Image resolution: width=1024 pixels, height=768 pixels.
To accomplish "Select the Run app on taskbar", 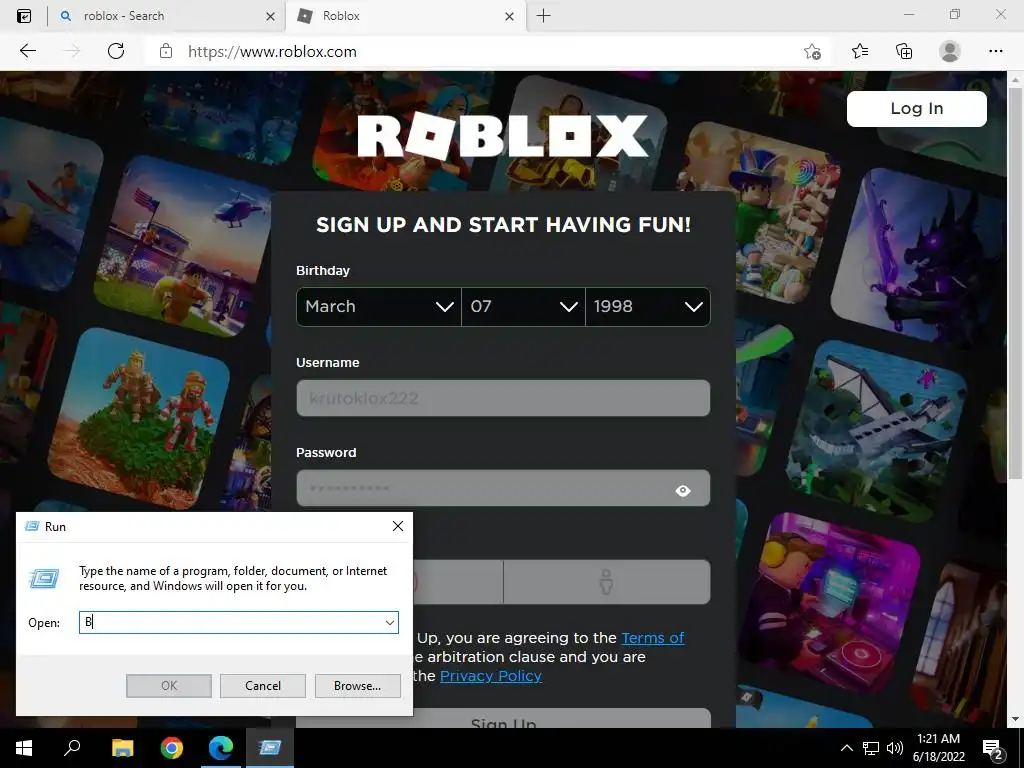I will pos(270,748).
